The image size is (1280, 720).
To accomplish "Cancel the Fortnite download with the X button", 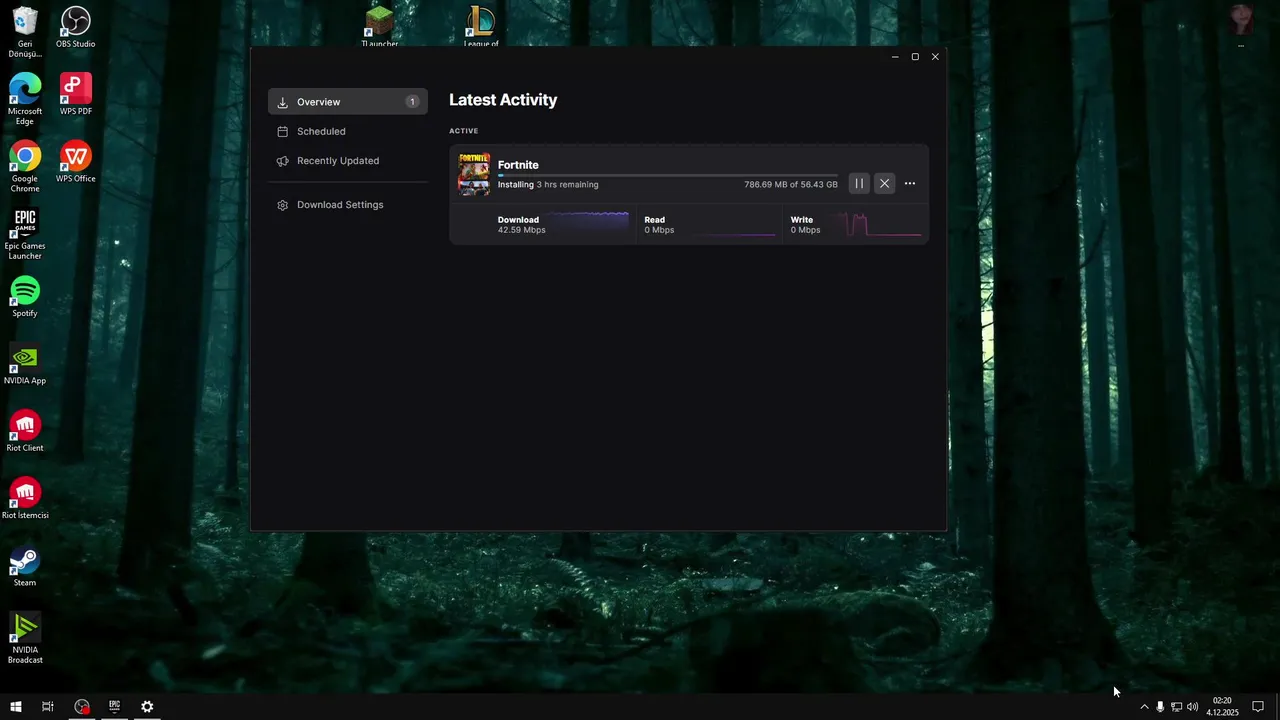I will tap(884, 183).
